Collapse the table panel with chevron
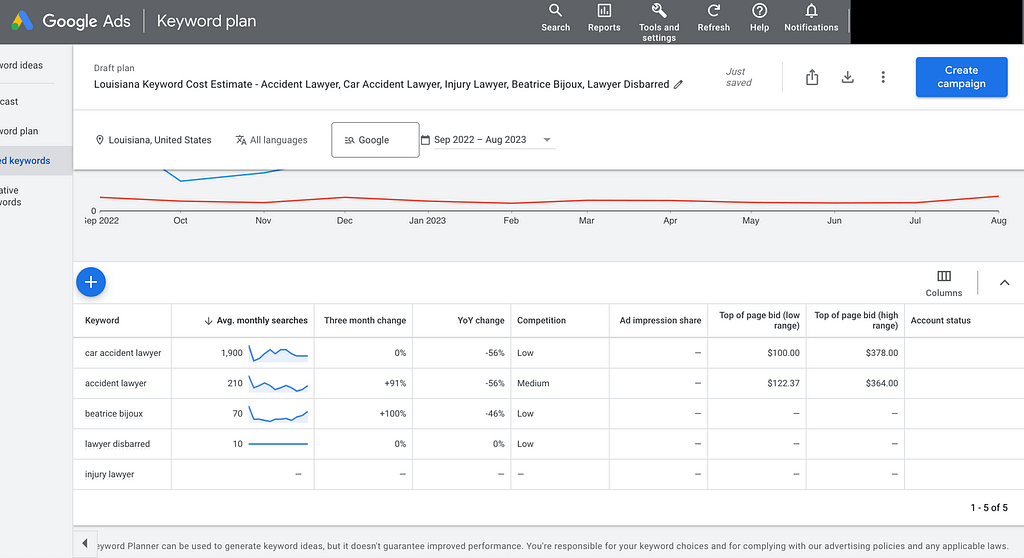 (1004, 283)
